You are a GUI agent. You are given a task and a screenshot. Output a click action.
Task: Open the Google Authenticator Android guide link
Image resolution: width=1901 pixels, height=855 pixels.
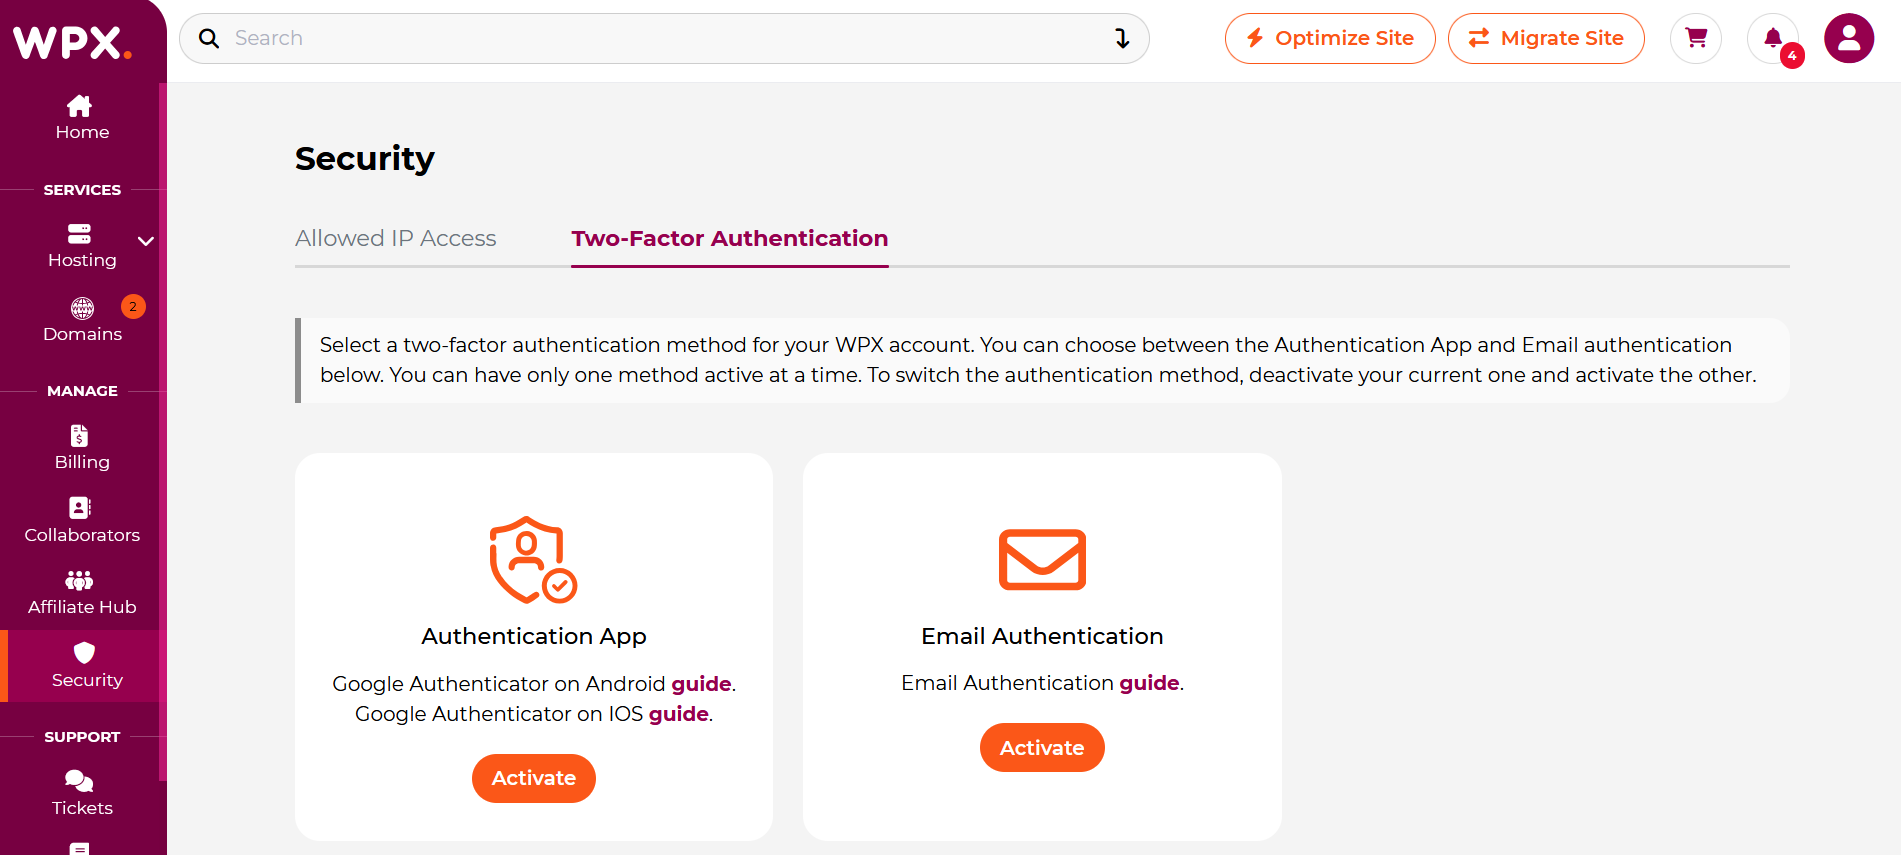pyautogui.click(x=701, y=684)
